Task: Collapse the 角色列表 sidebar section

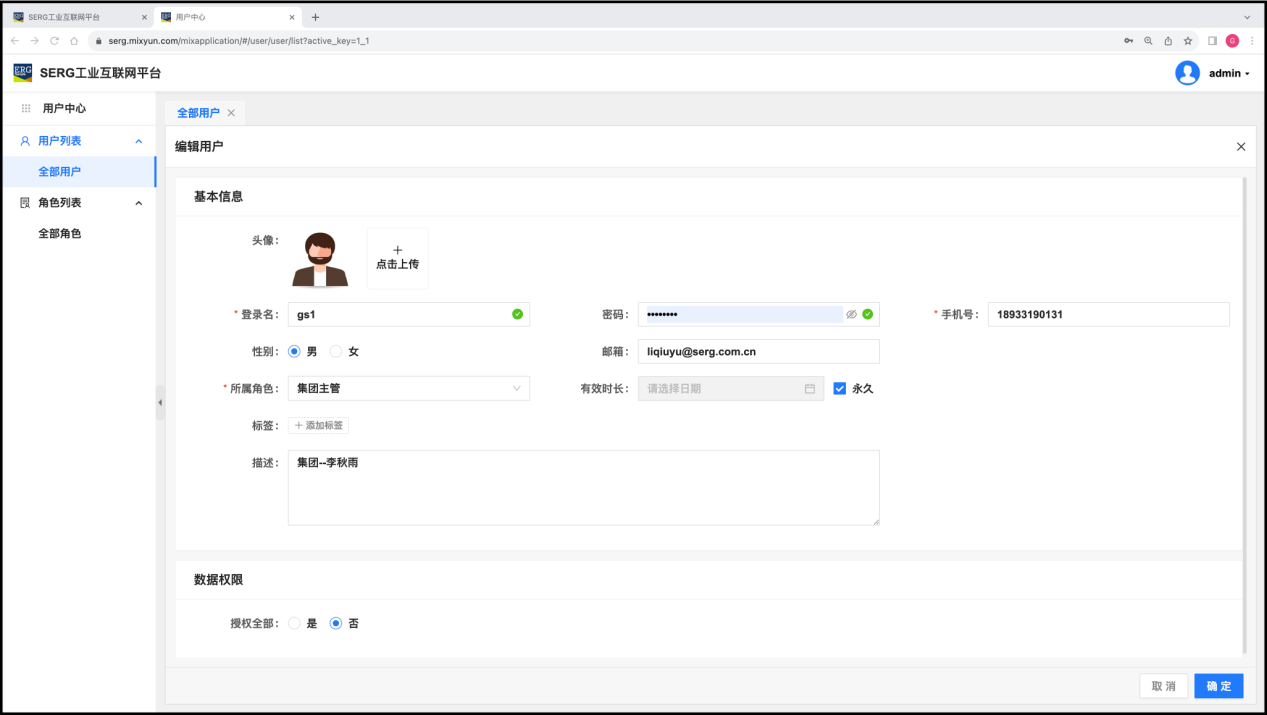Action: [x=138, y=203]
